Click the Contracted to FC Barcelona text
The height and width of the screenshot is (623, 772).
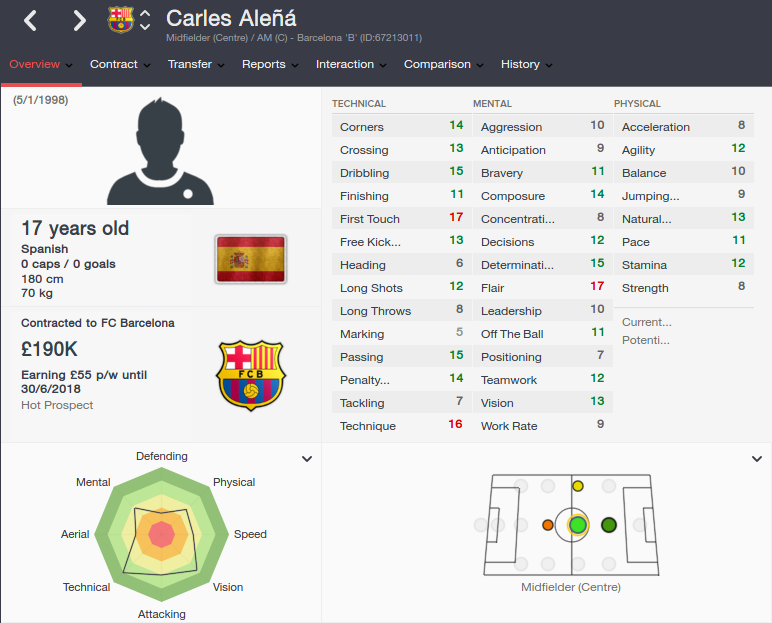click(x=97, y=323)
